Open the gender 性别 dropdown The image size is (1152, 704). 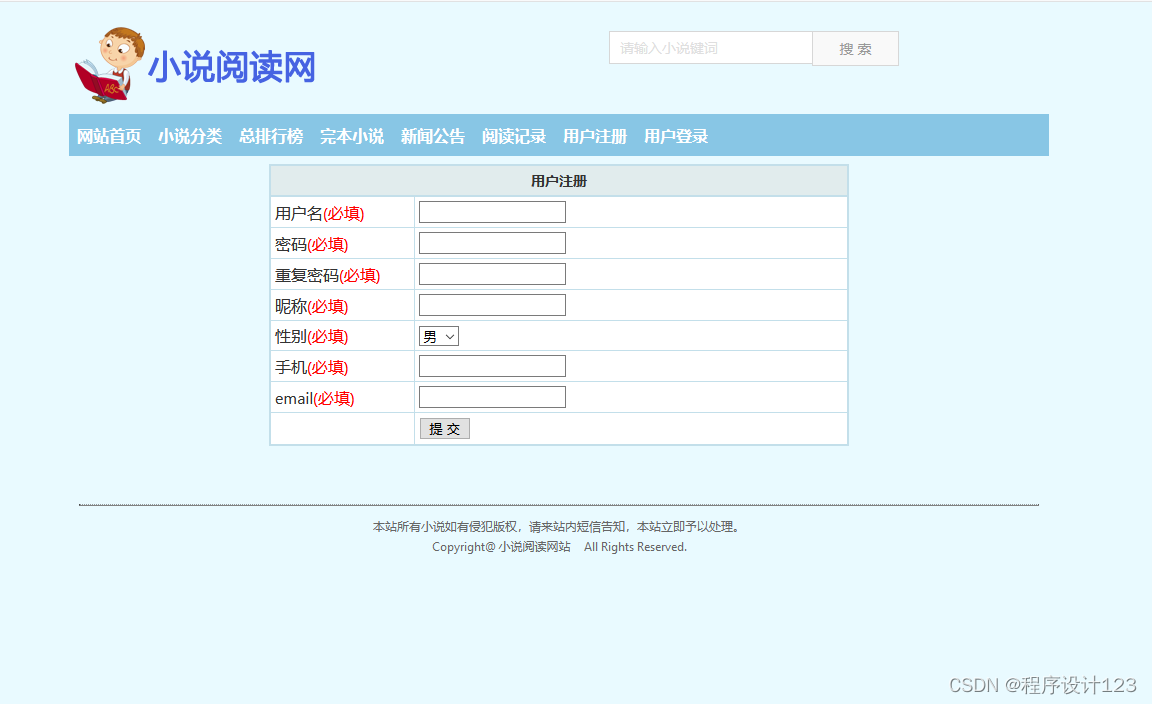(x=438, y=335)
